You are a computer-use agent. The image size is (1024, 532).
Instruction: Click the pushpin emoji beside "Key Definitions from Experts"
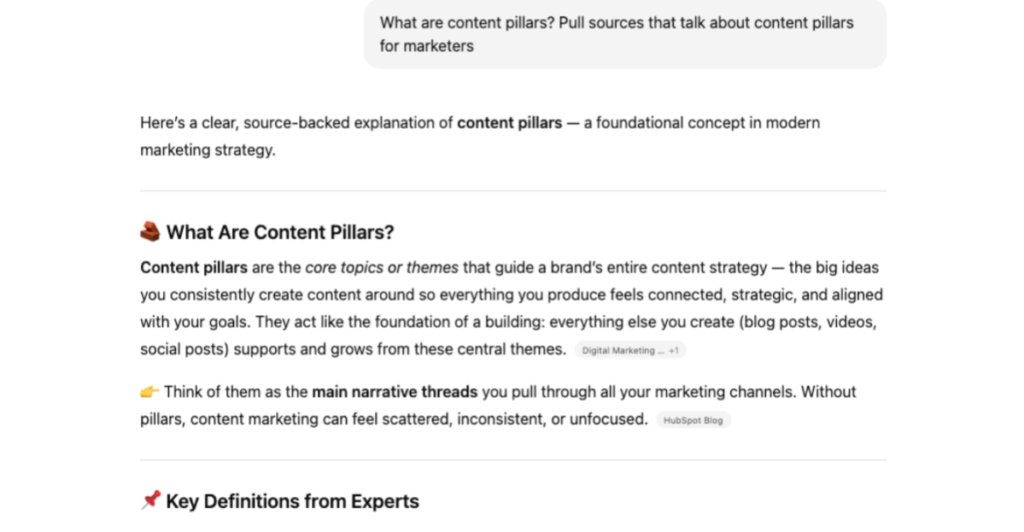pos(150,501)
